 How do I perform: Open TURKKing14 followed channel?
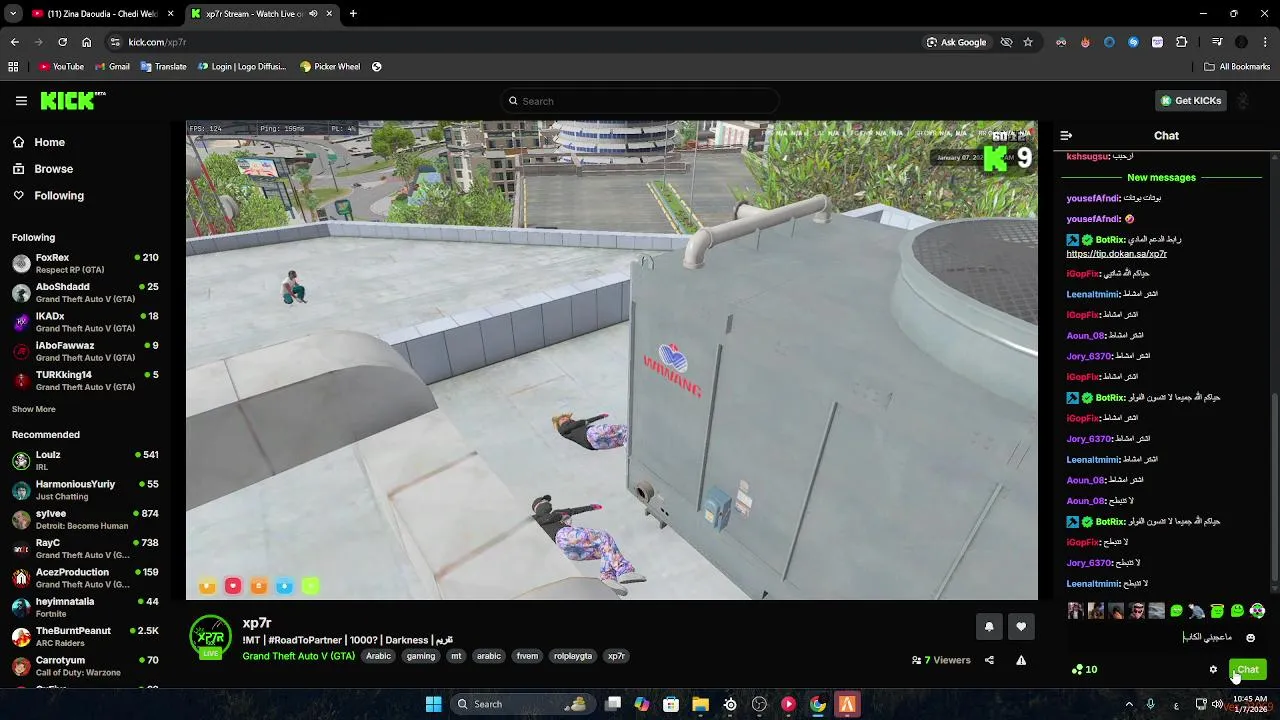[x=85, y=380]
